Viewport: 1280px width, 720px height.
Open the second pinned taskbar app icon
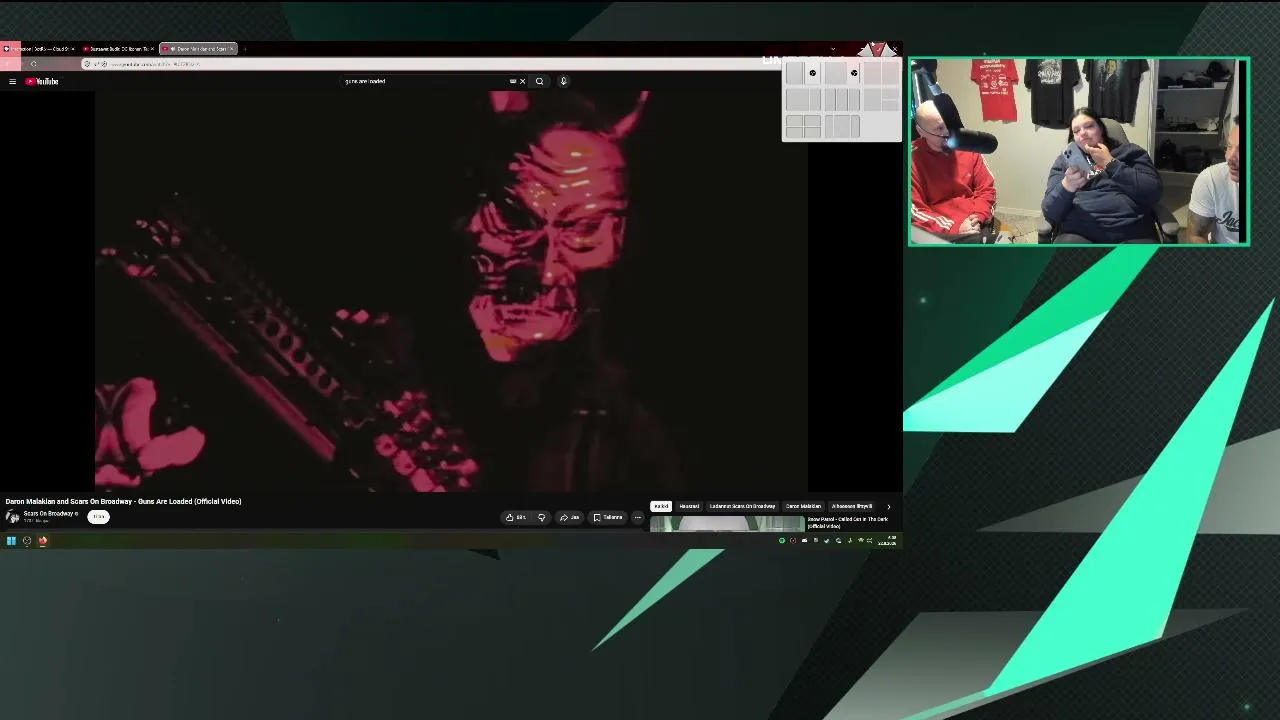[x=27, y=541]
